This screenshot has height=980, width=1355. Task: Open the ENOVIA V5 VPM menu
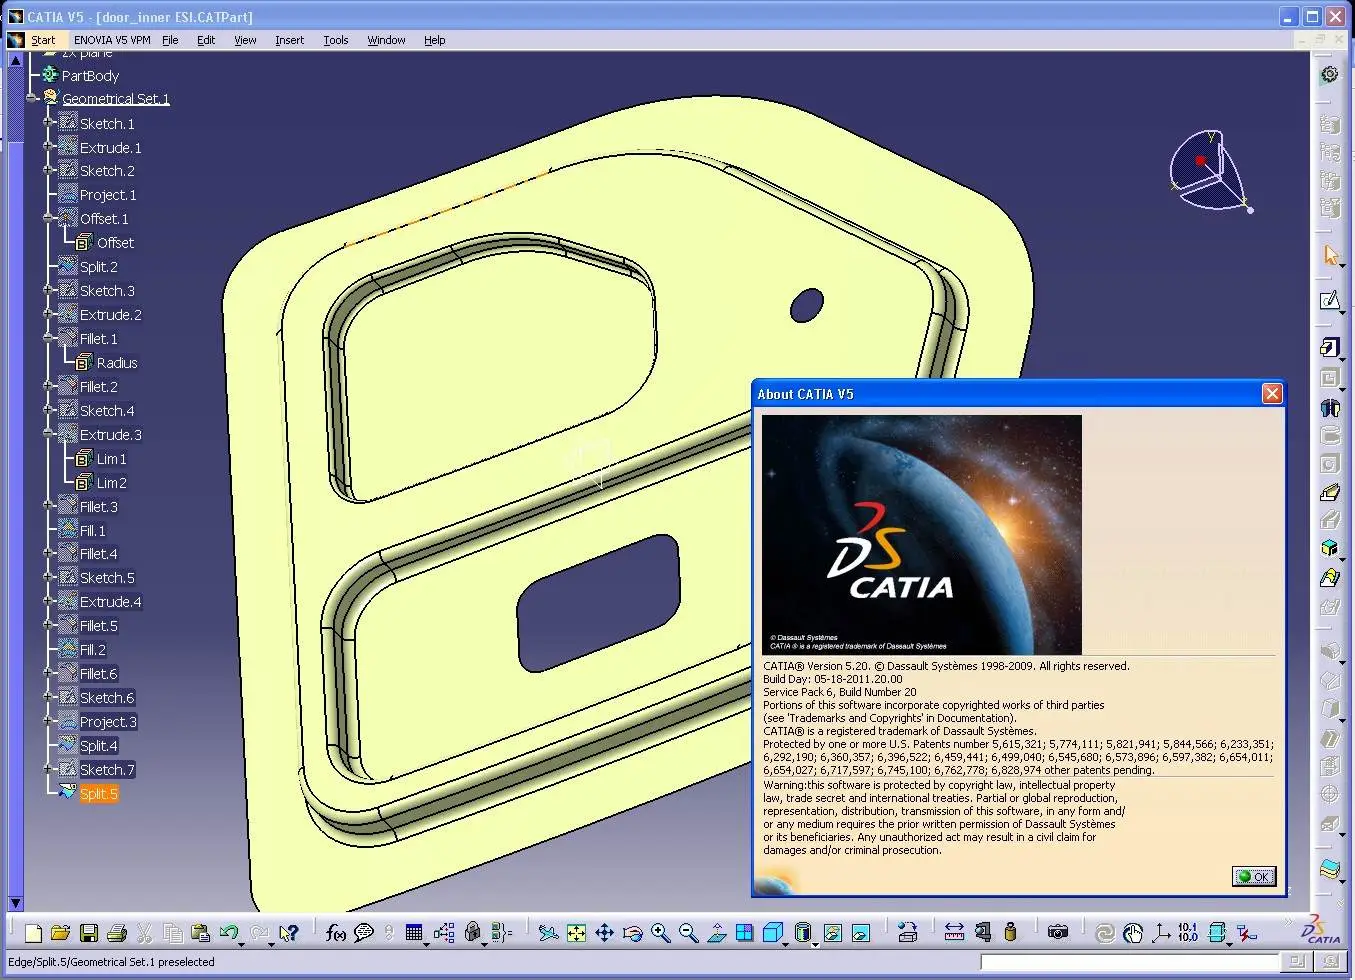point(112,40)
